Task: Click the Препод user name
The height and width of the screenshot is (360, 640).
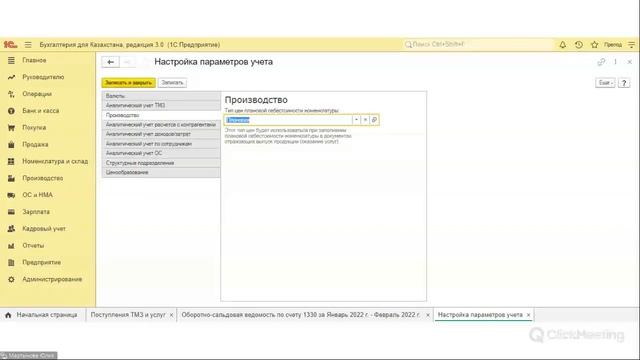Action: point(613,44)
